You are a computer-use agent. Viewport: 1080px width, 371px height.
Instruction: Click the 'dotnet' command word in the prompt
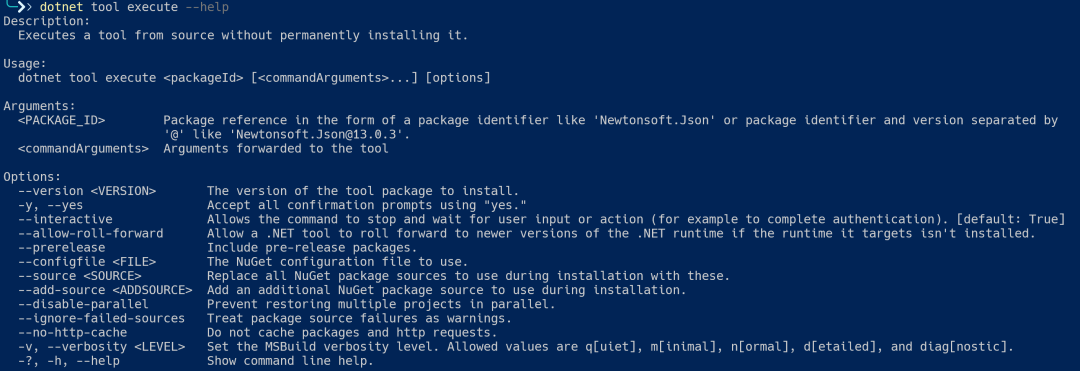61,7
